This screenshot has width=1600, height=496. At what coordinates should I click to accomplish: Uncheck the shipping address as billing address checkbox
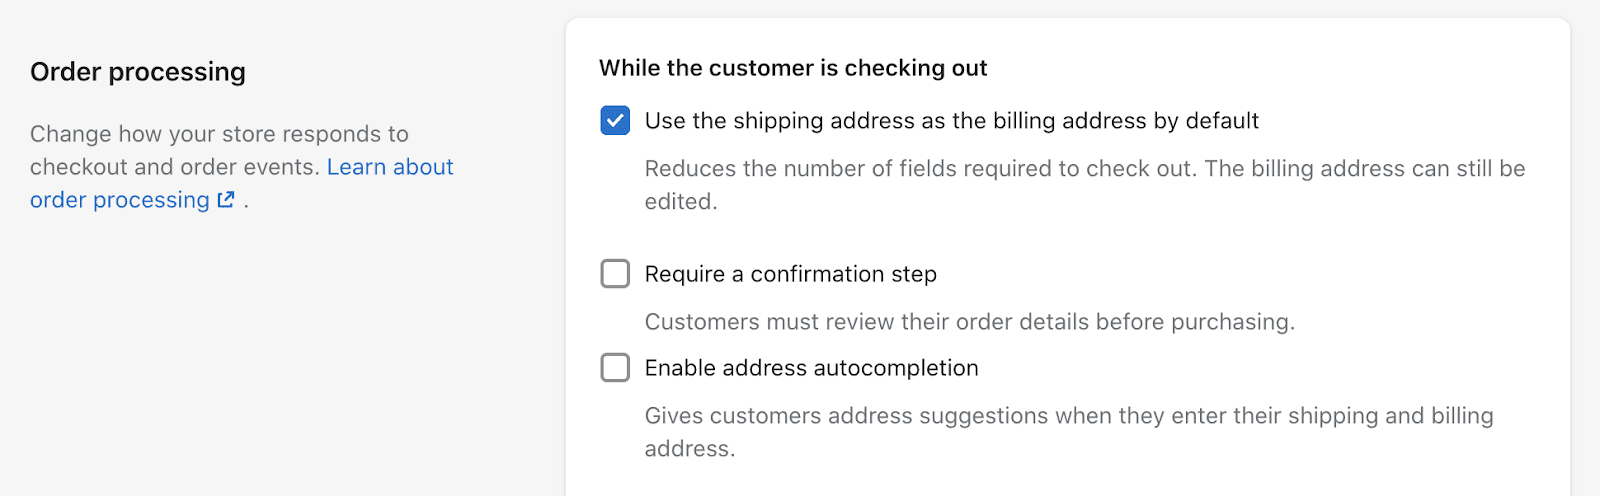pyautogui.click(x=615, y=121)
